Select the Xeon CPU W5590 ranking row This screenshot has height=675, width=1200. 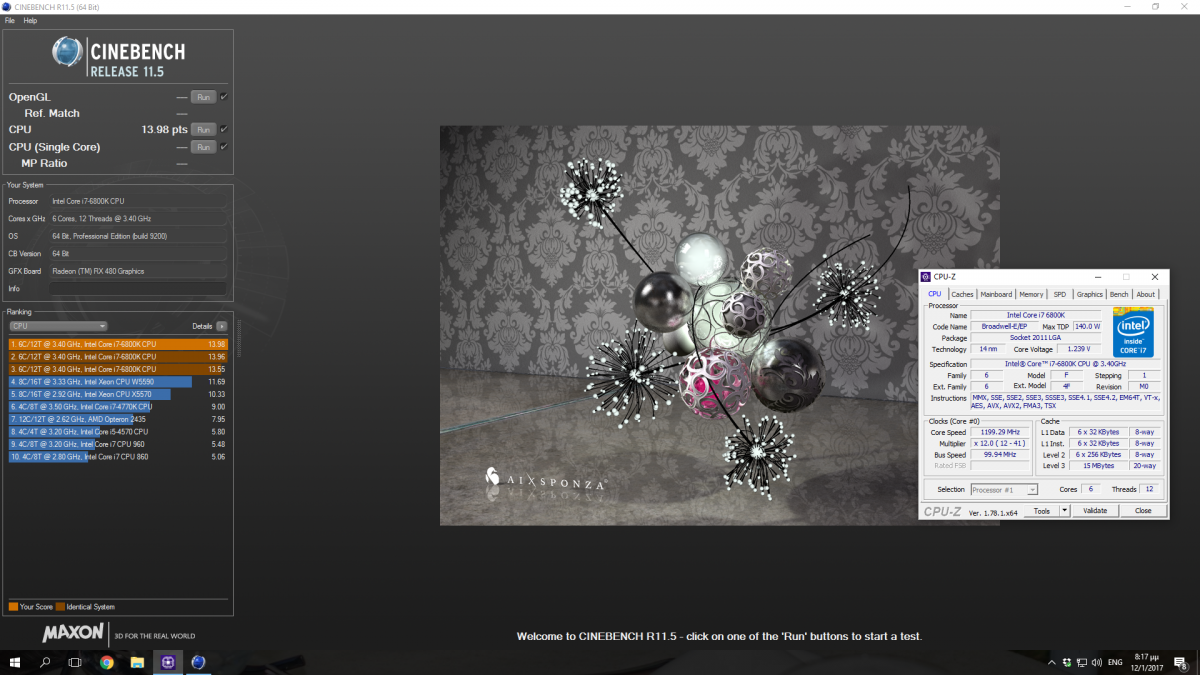118,381
